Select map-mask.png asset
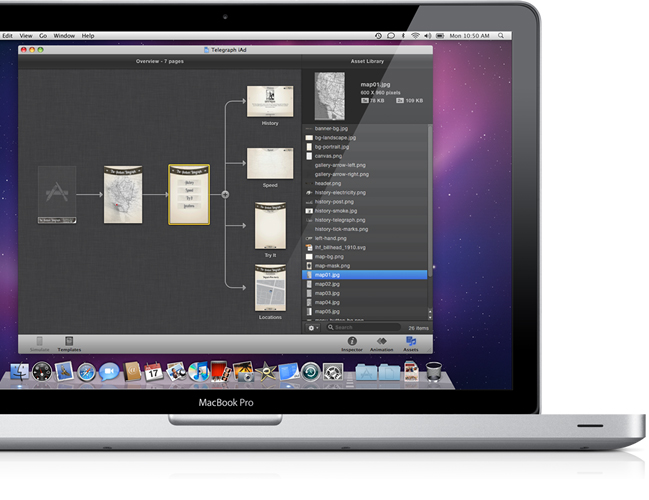This screenshot has width=649, height=500. pyautogui.click(x=365, y=266)
